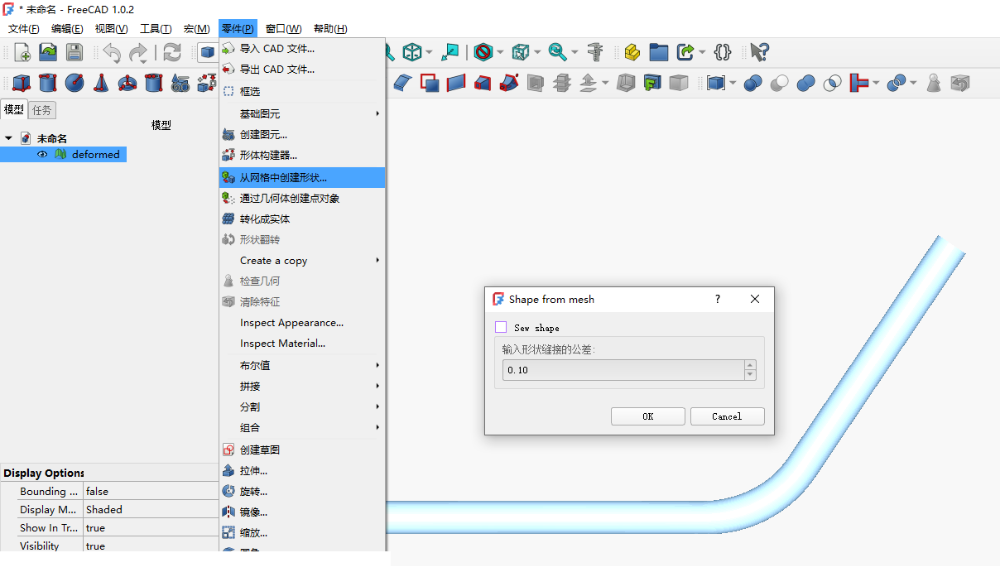Create a Tube primitive
This screenshot has width=1000, height=566.
point(154,83)
